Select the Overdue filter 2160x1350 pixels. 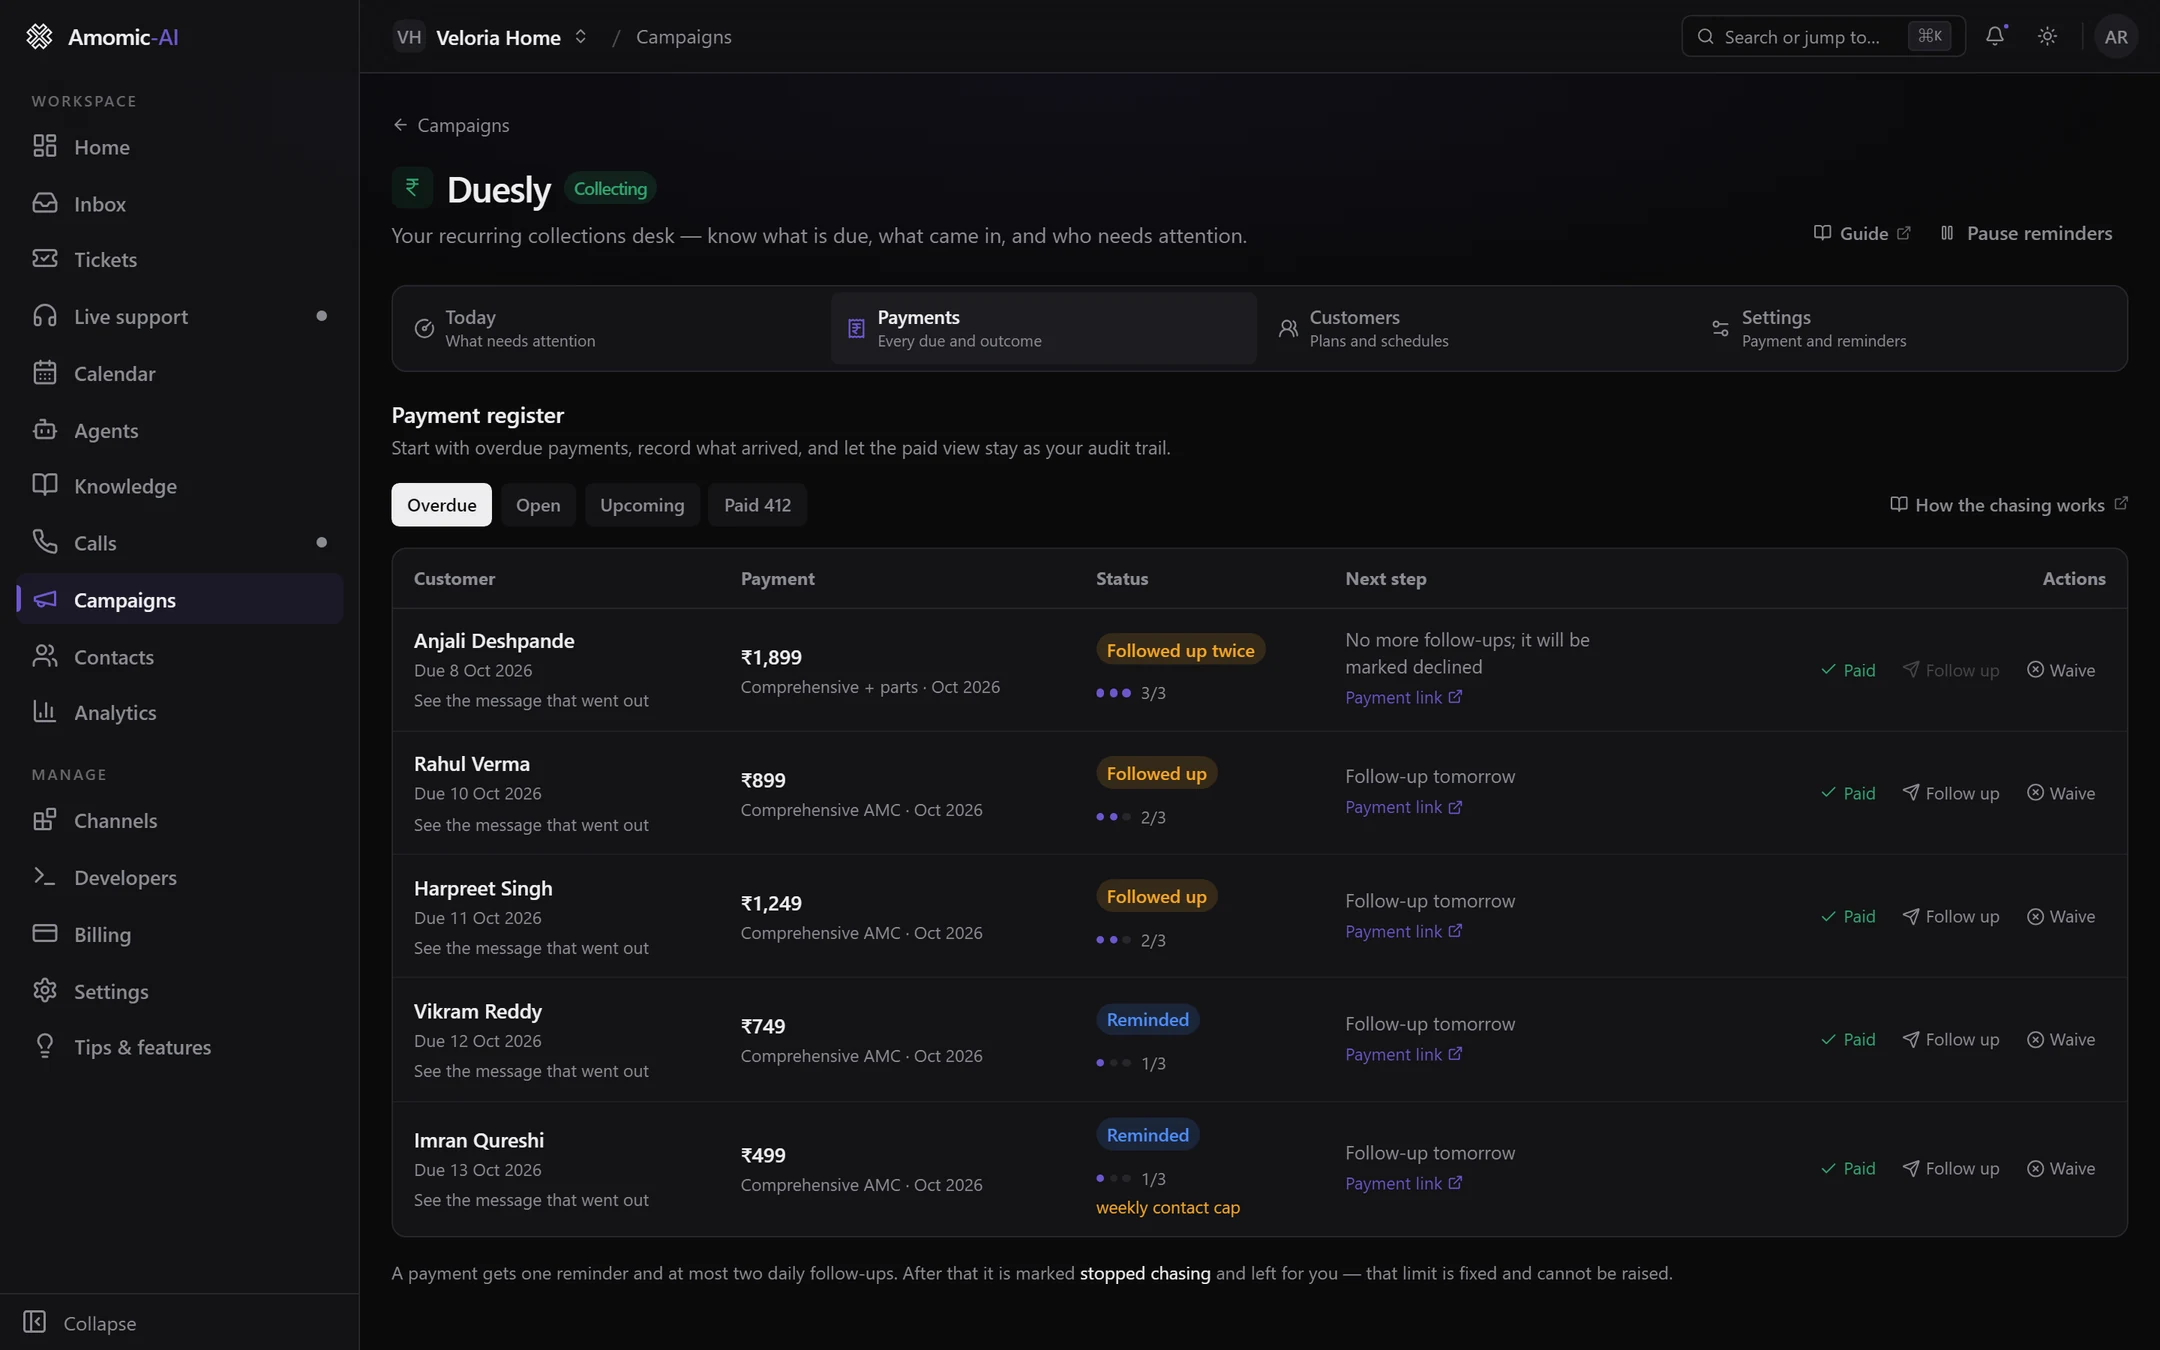[441, 505]
